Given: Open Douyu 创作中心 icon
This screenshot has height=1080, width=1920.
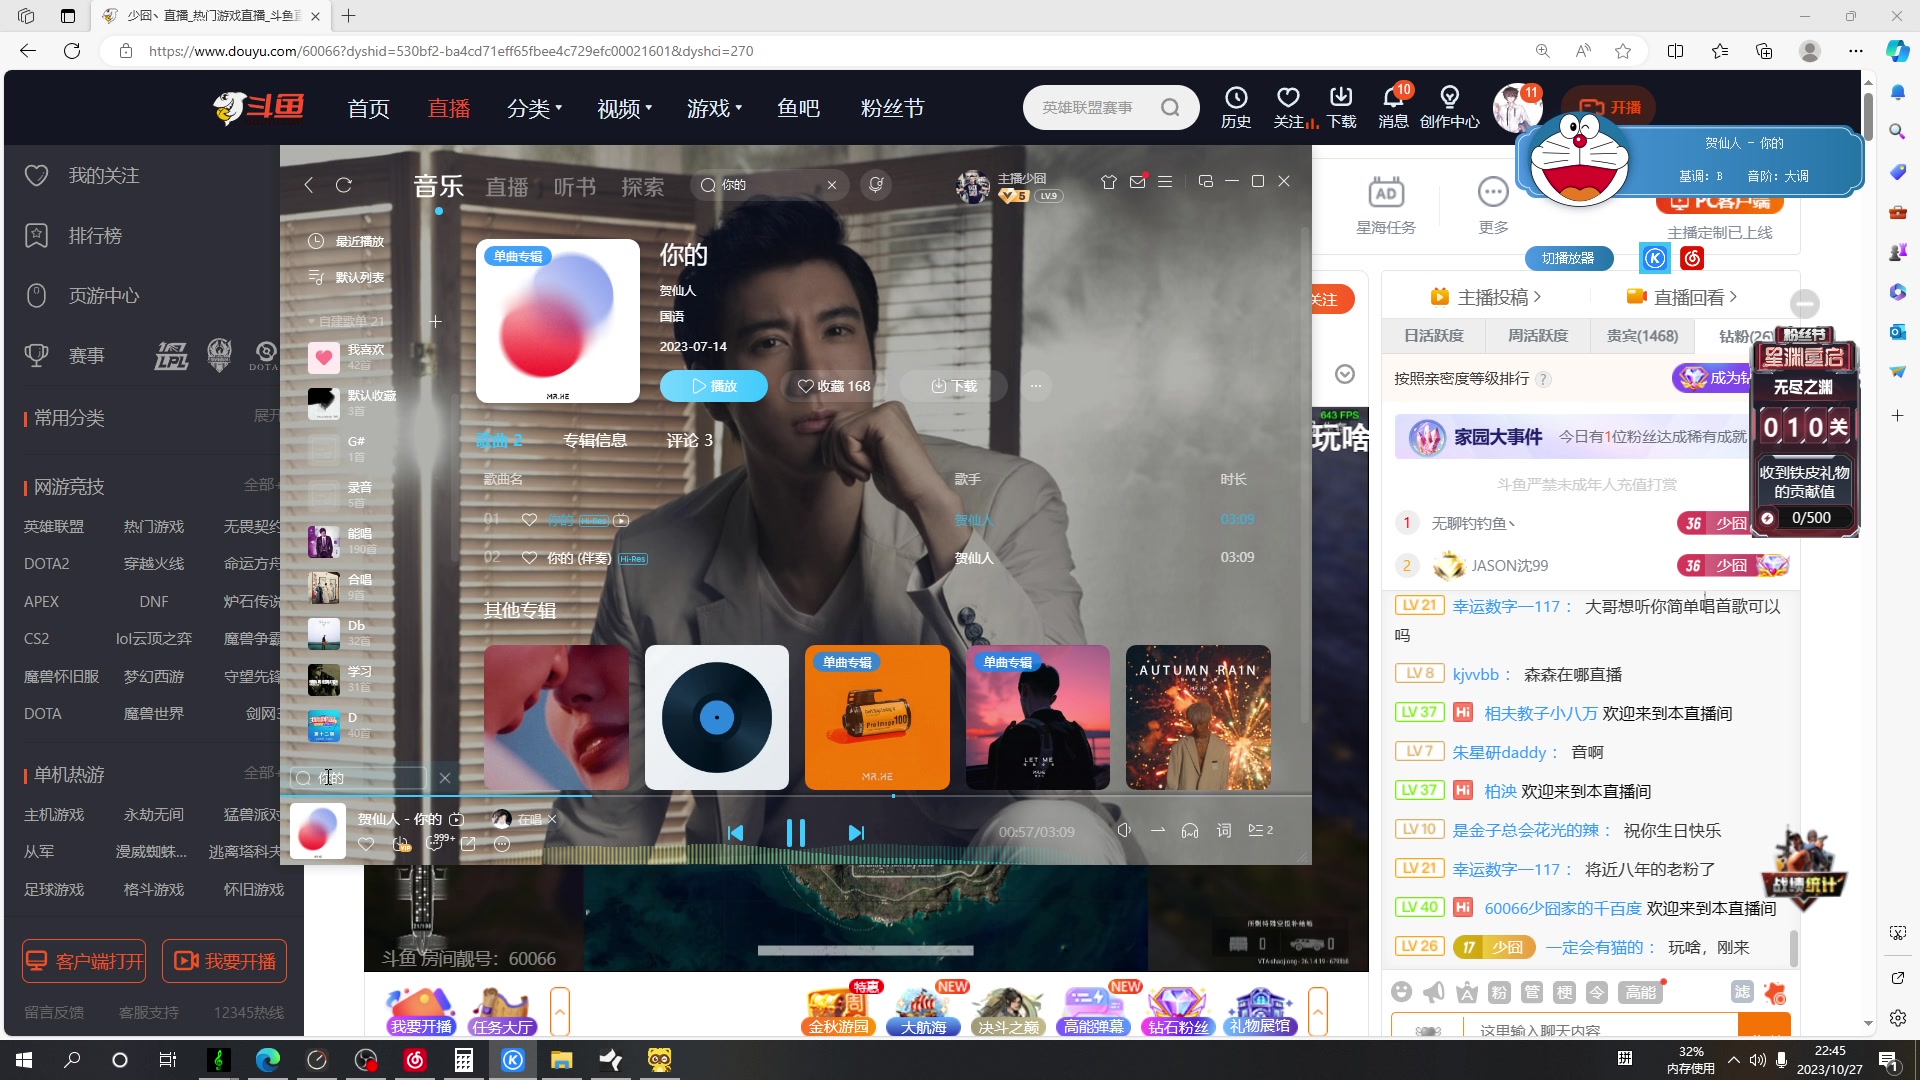Looking at the screenshot, I should click(1449, 107).
